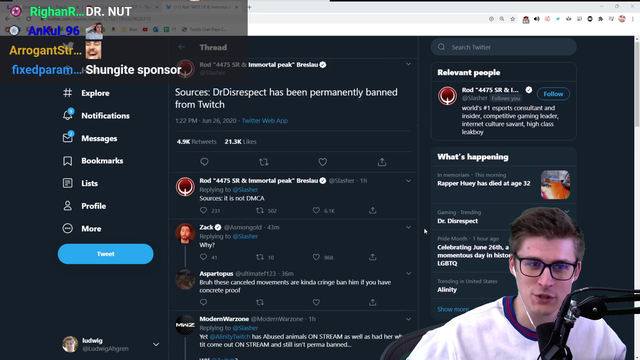
Task: Retweet the main DrDisrespect tweet
Action: coord(264,162)
